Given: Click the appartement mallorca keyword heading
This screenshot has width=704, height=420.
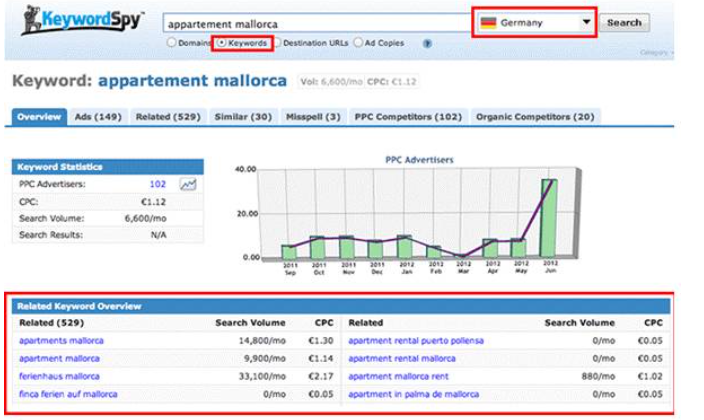Looking at the screenshot, I should 192,81.
